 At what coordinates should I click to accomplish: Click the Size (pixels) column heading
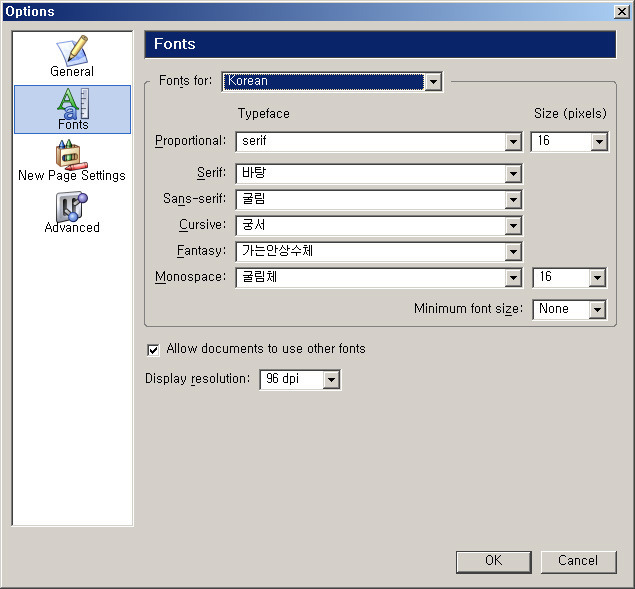tap(570, 113)
